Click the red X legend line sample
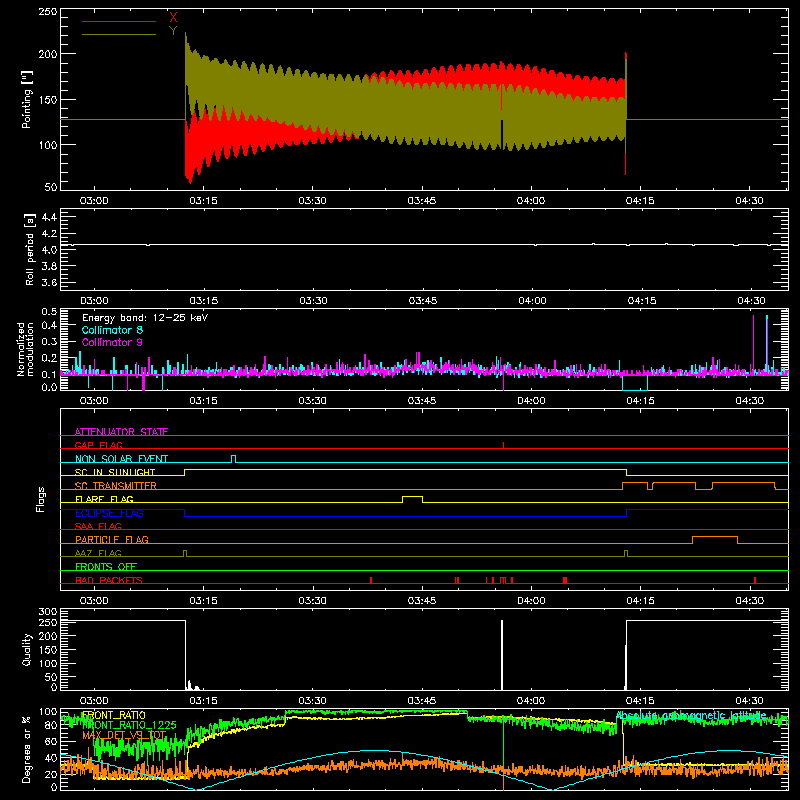 tap(119, 21)
